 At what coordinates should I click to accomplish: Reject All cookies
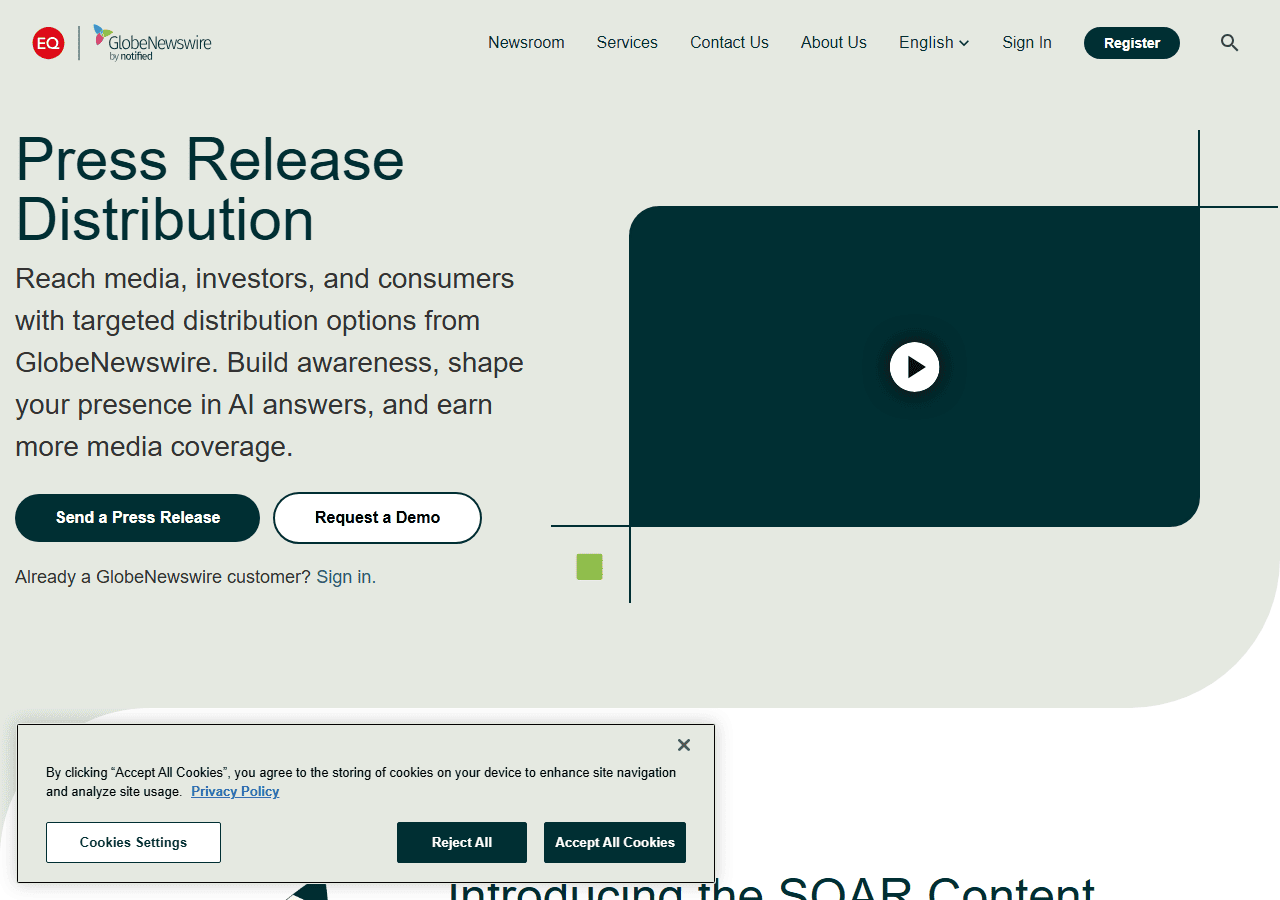tap(462, 842)
